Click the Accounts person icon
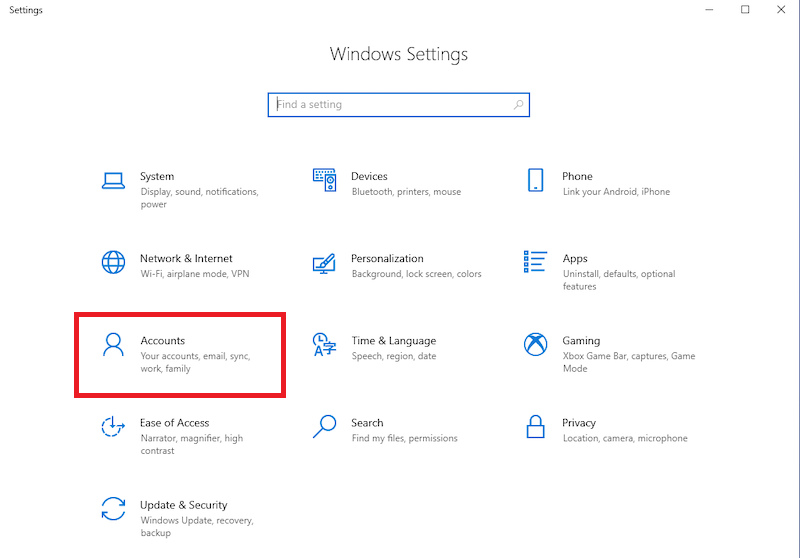Screen dimensions: 800x558 [113, 345]
